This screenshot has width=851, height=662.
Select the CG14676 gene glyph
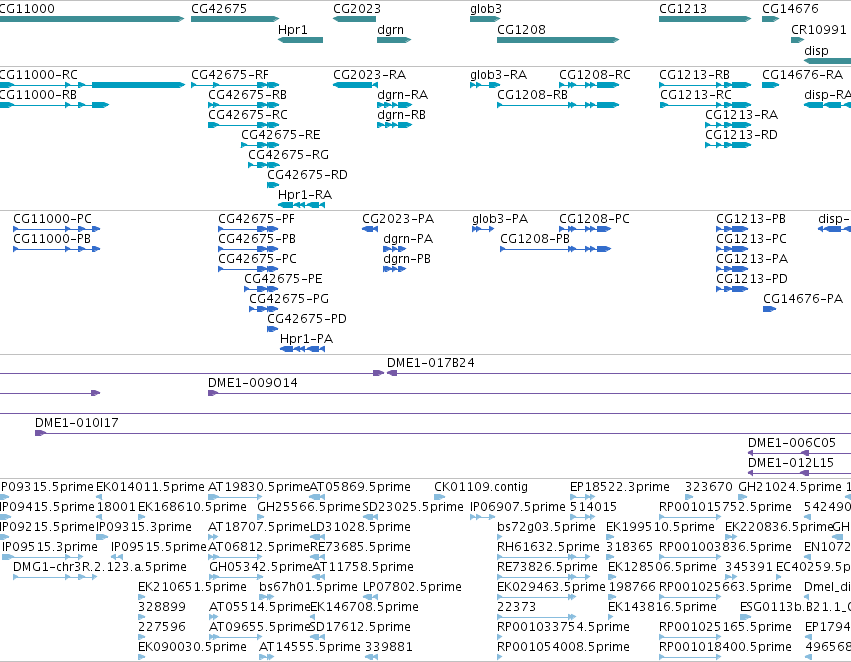point(771,19)
